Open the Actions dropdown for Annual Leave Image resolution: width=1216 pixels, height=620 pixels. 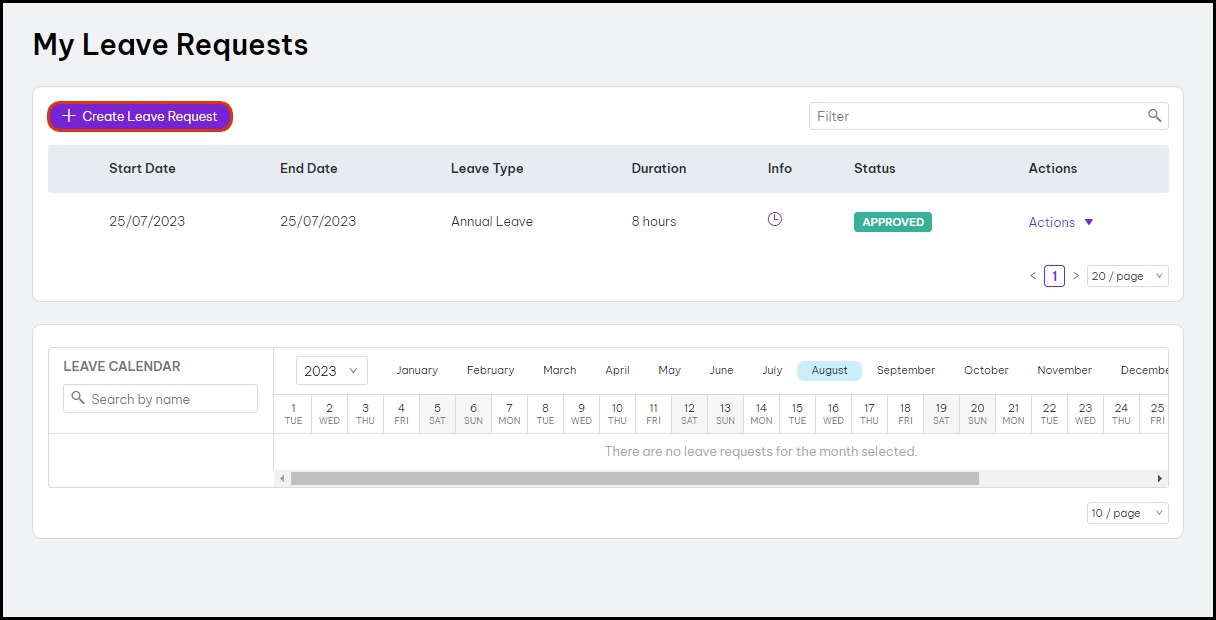tap(1060, 222)
